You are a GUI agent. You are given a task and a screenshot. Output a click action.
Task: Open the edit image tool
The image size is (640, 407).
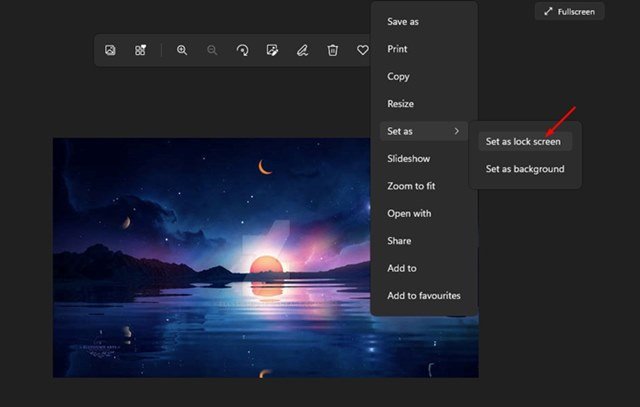tap(272, 50)
